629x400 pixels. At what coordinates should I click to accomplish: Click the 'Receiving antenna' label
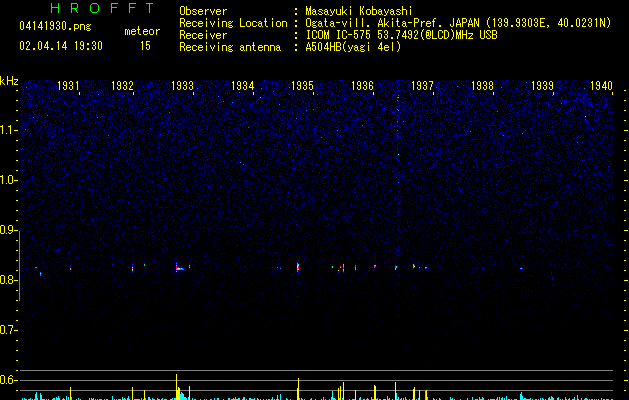230,47
